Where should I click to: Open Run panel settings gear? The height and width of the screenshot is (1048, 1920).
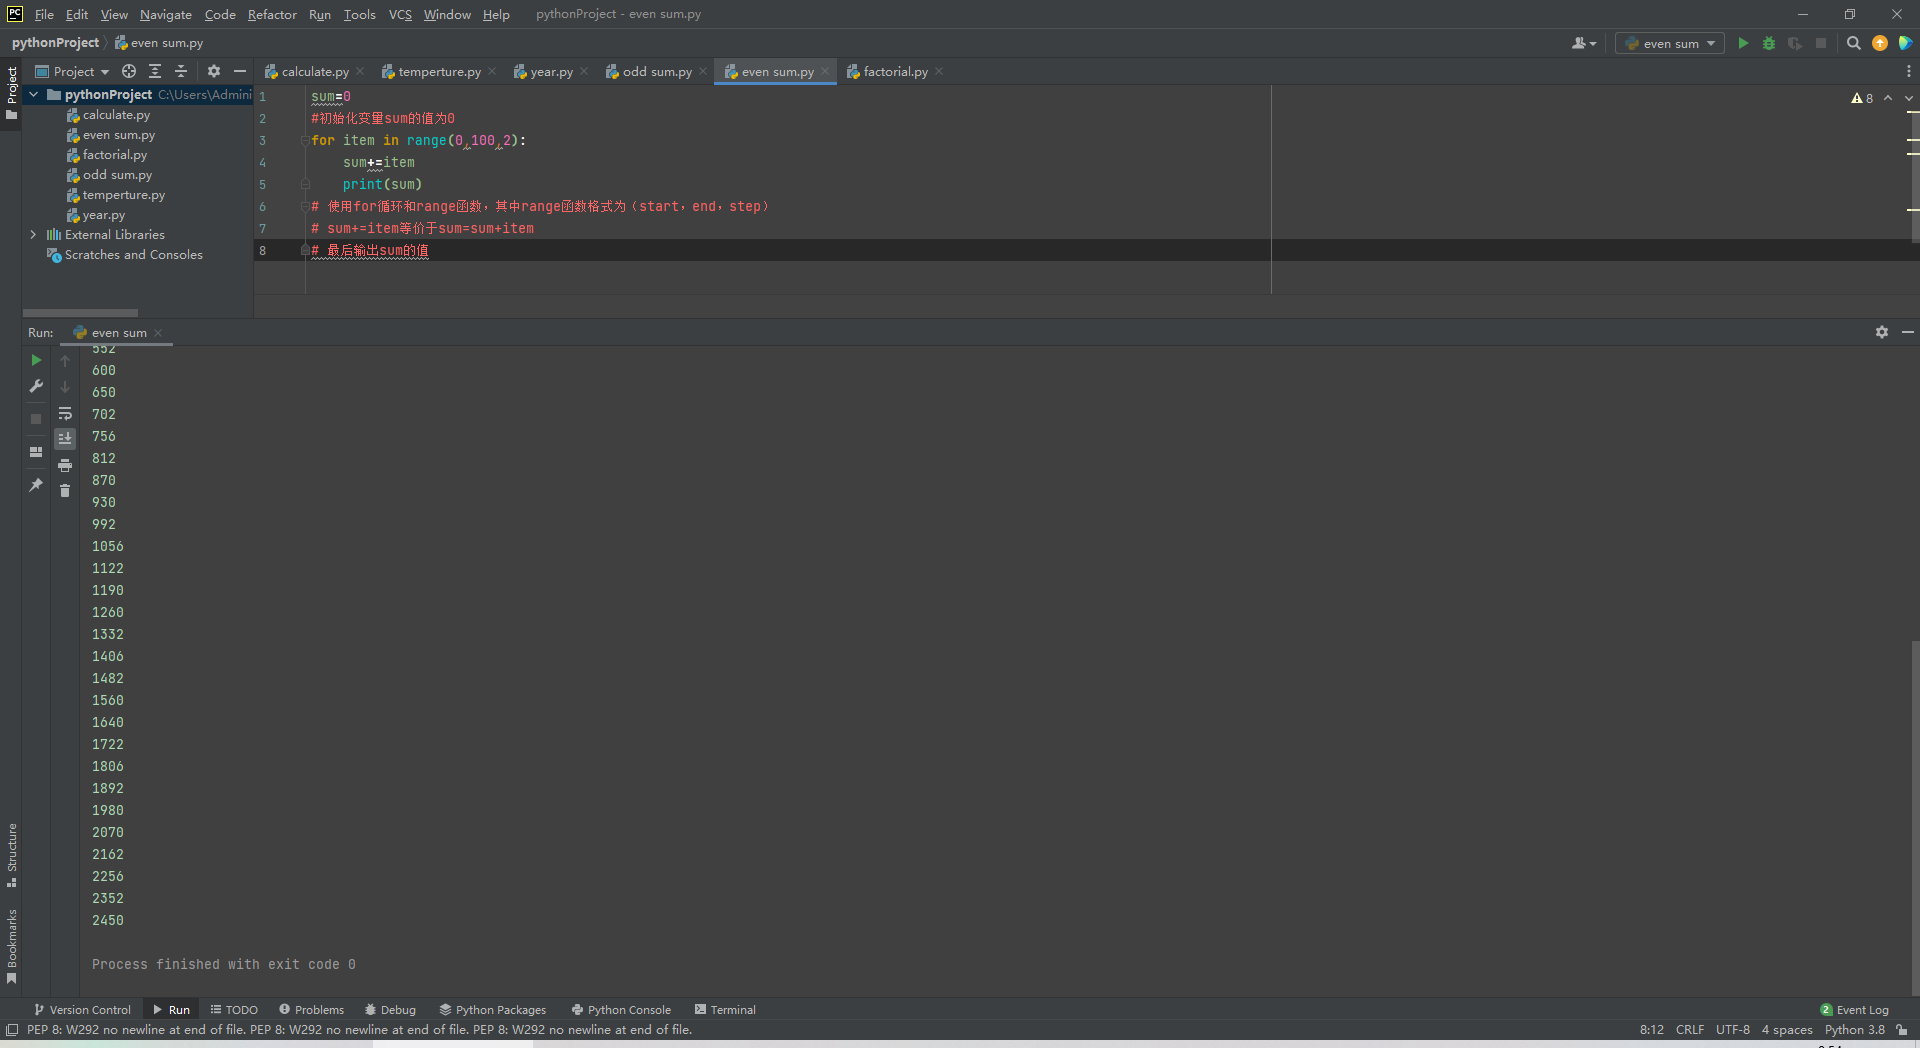1882,332
